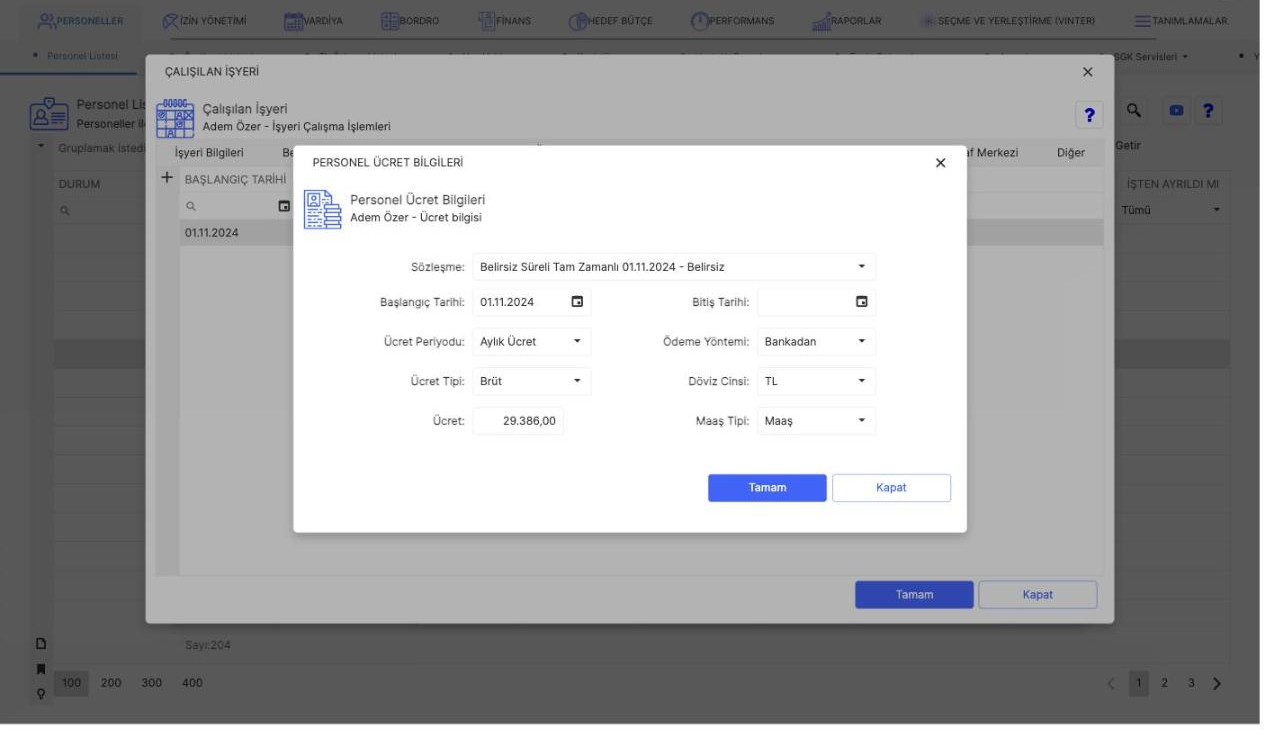1270x735 pixels.
Task: Go to next page arrow
Action: (x=1217, y=683)
